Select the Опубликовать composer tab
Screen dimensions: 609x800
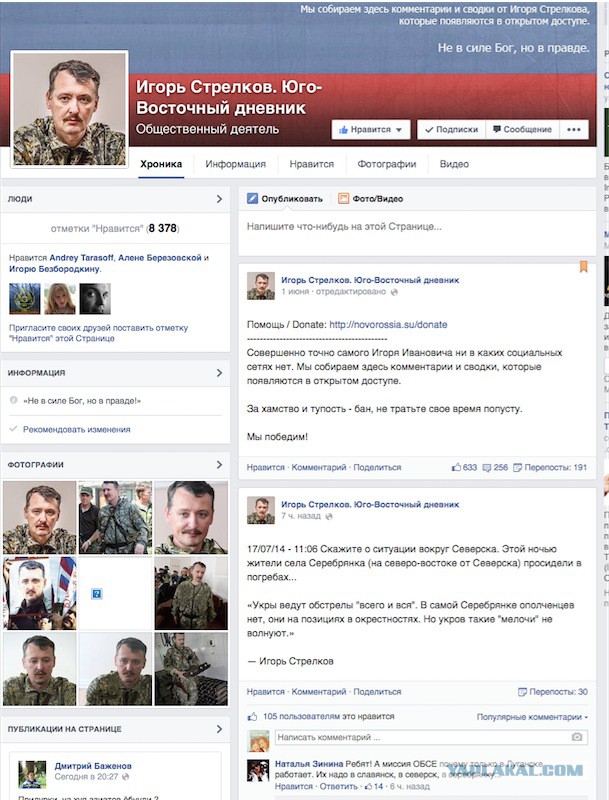point(285,199)
